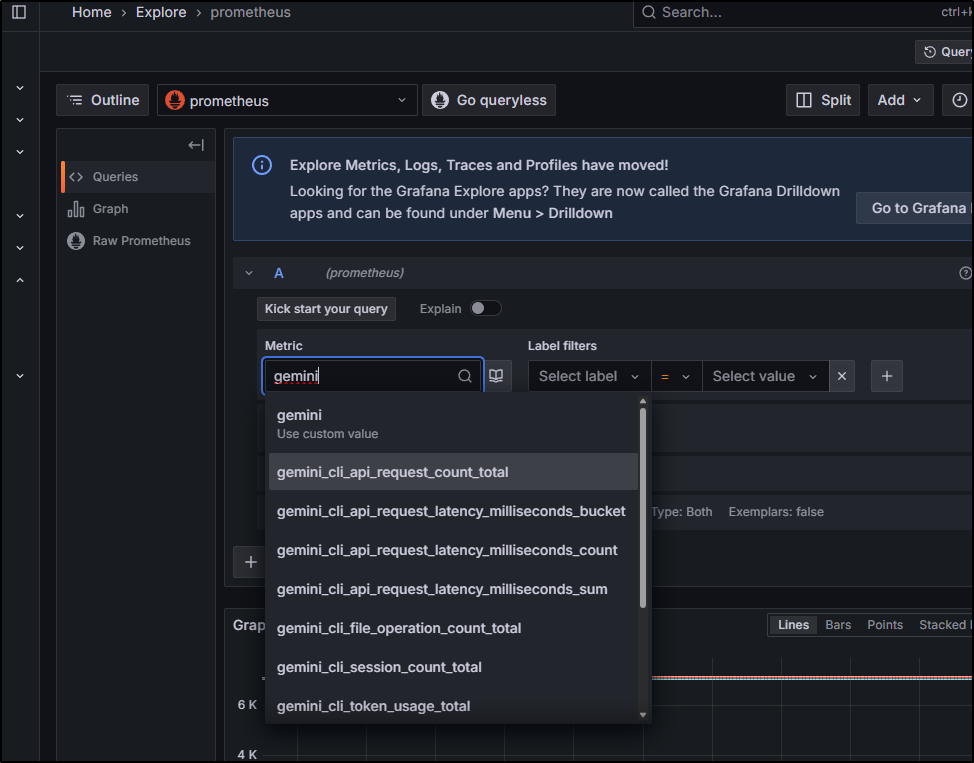Click scrollbar down arrow in metric list
The width and height of the screenshot is (974, 763).
point(643,715)
